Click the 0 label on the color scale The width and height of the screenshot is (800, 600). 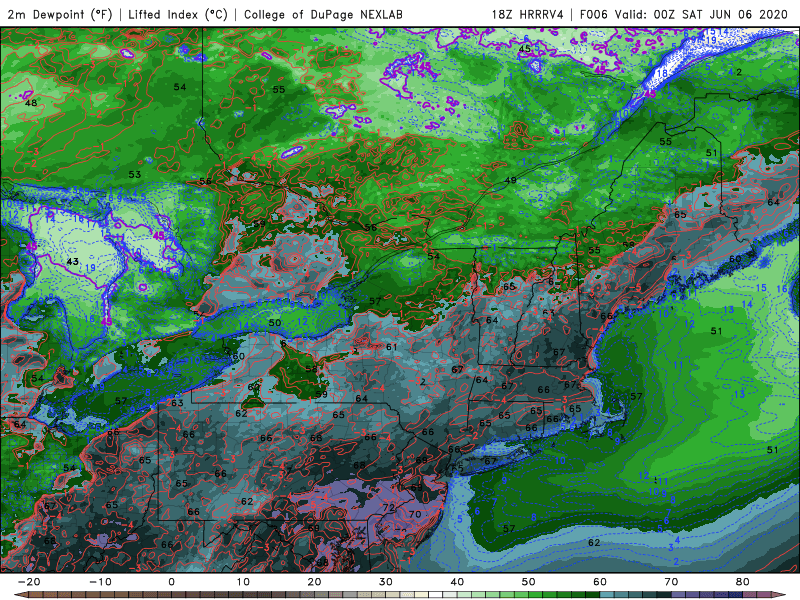171,582
